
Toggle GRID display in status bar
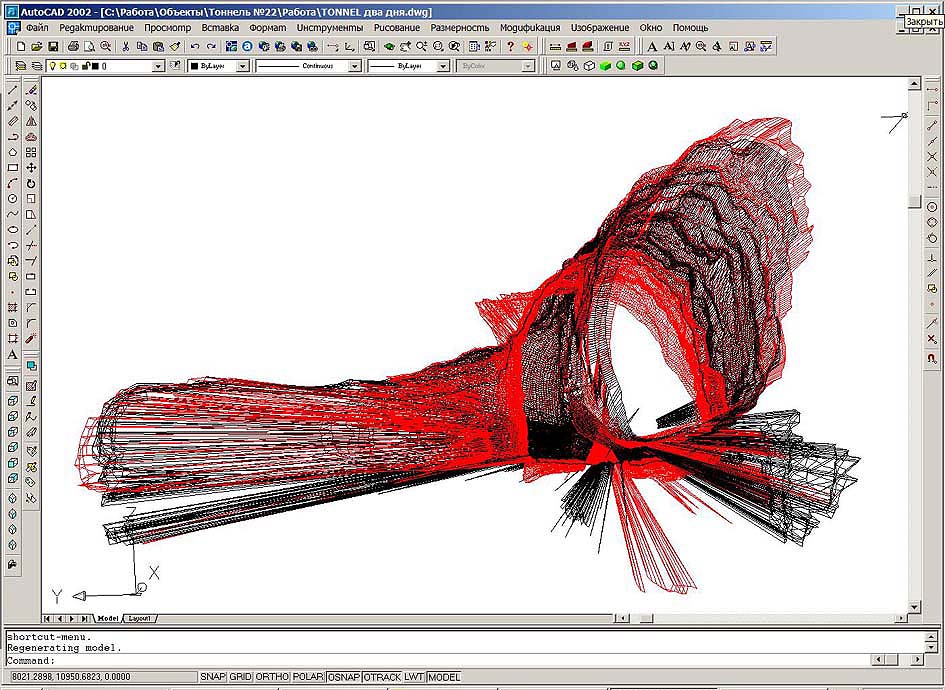[x=240, y=677]
